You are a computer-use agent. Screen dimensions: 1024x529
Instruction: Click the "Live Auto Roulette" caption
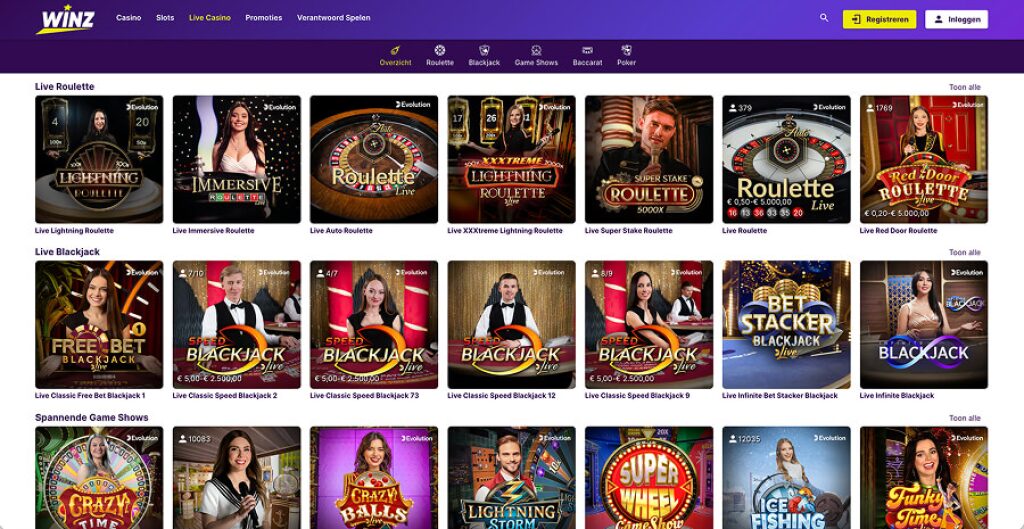coord(342,231)
